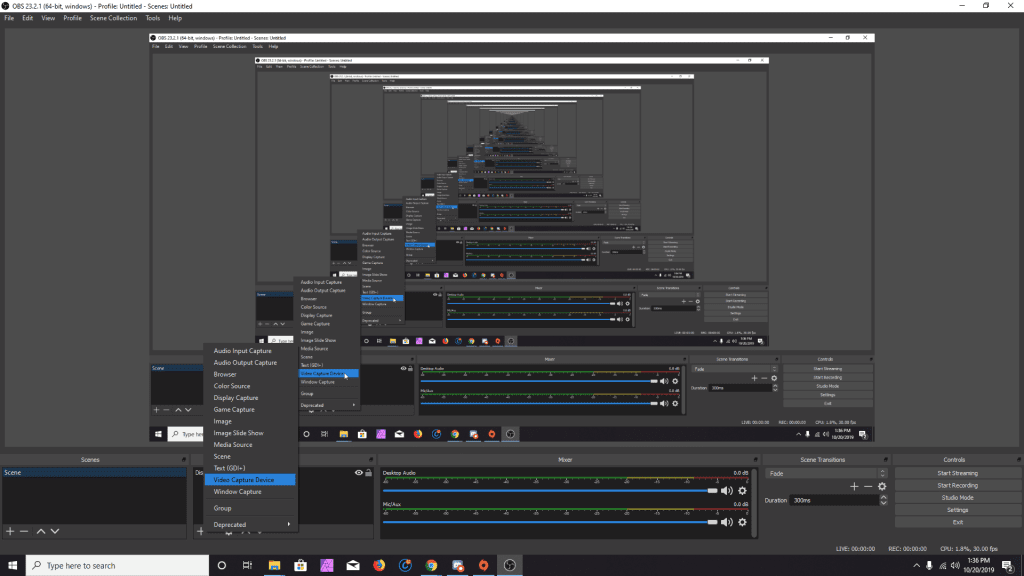Choose Browser from the source menu
This screenshot has height=576, width=1024.
(x=250, y=374)
